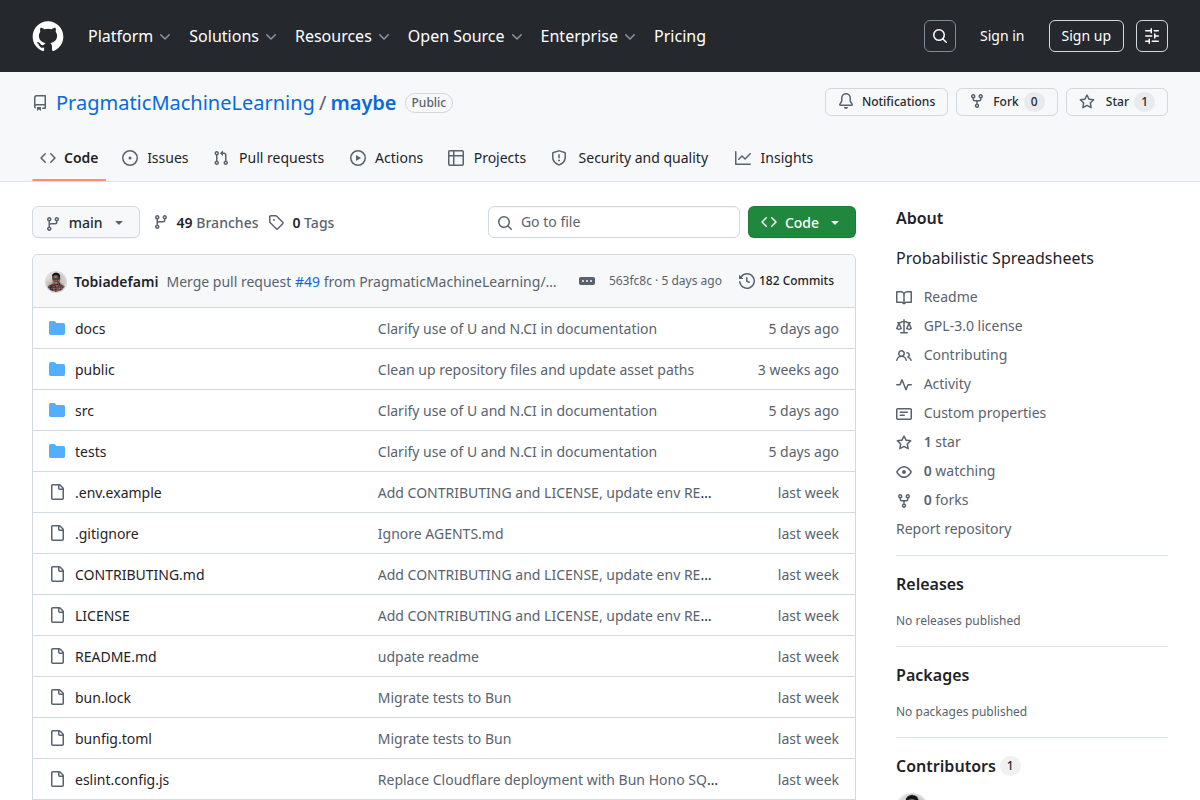This screenshot has width=1200, height=800.
Task: Open the src folder
Action: (x=84, y=411)
